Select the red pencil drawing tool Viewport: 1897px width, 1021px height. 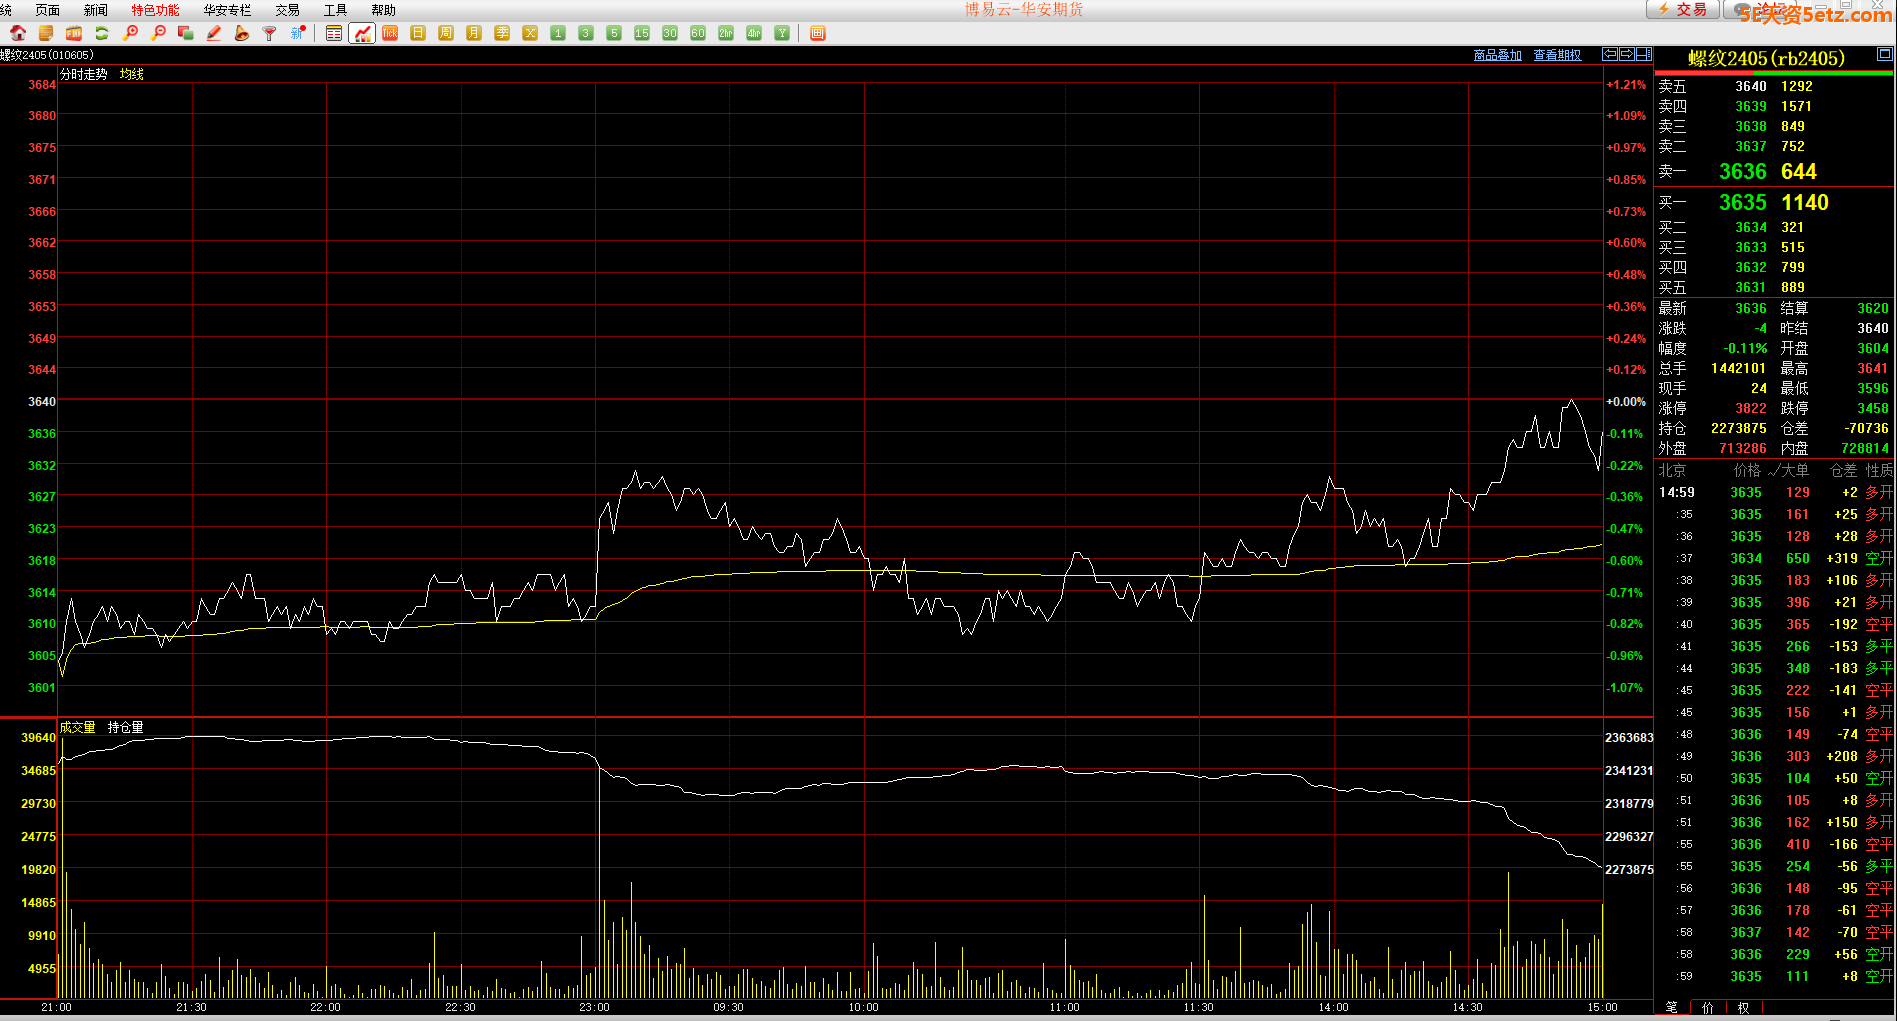[x=213, y=33]
